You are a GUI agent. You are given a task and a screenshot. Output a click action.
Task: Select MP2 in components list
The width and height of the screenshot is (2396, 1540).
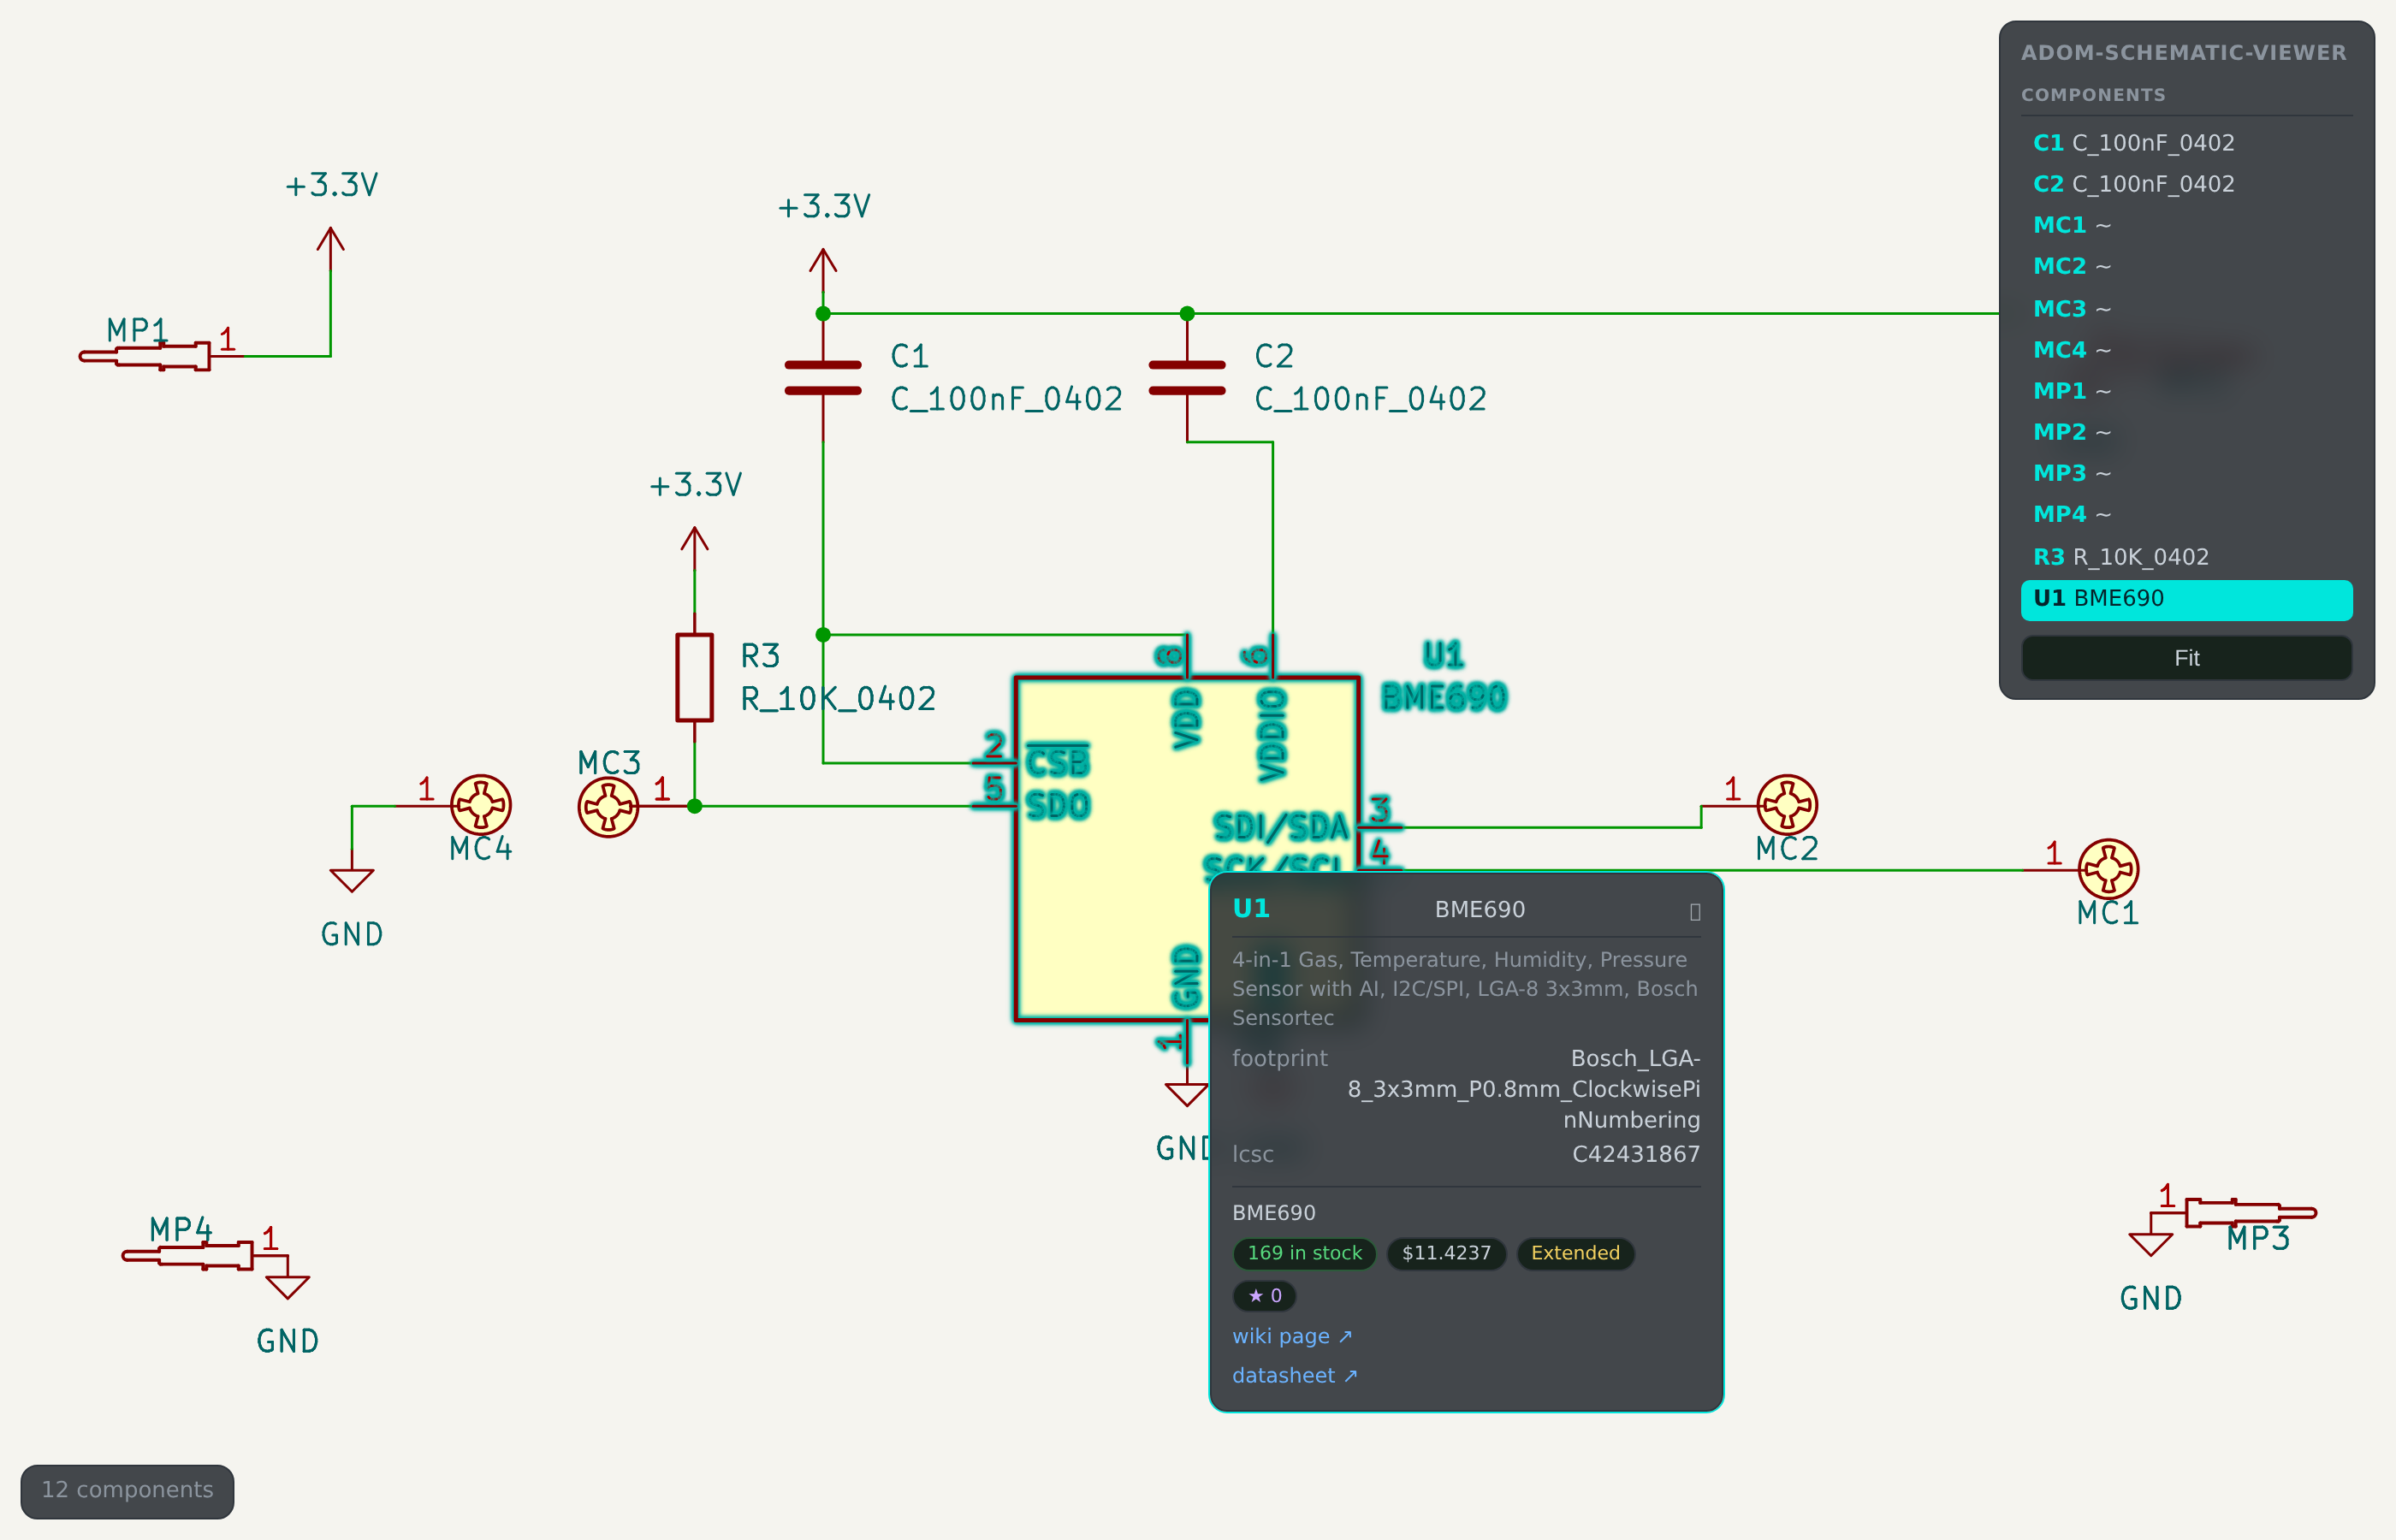(2186, 431)
